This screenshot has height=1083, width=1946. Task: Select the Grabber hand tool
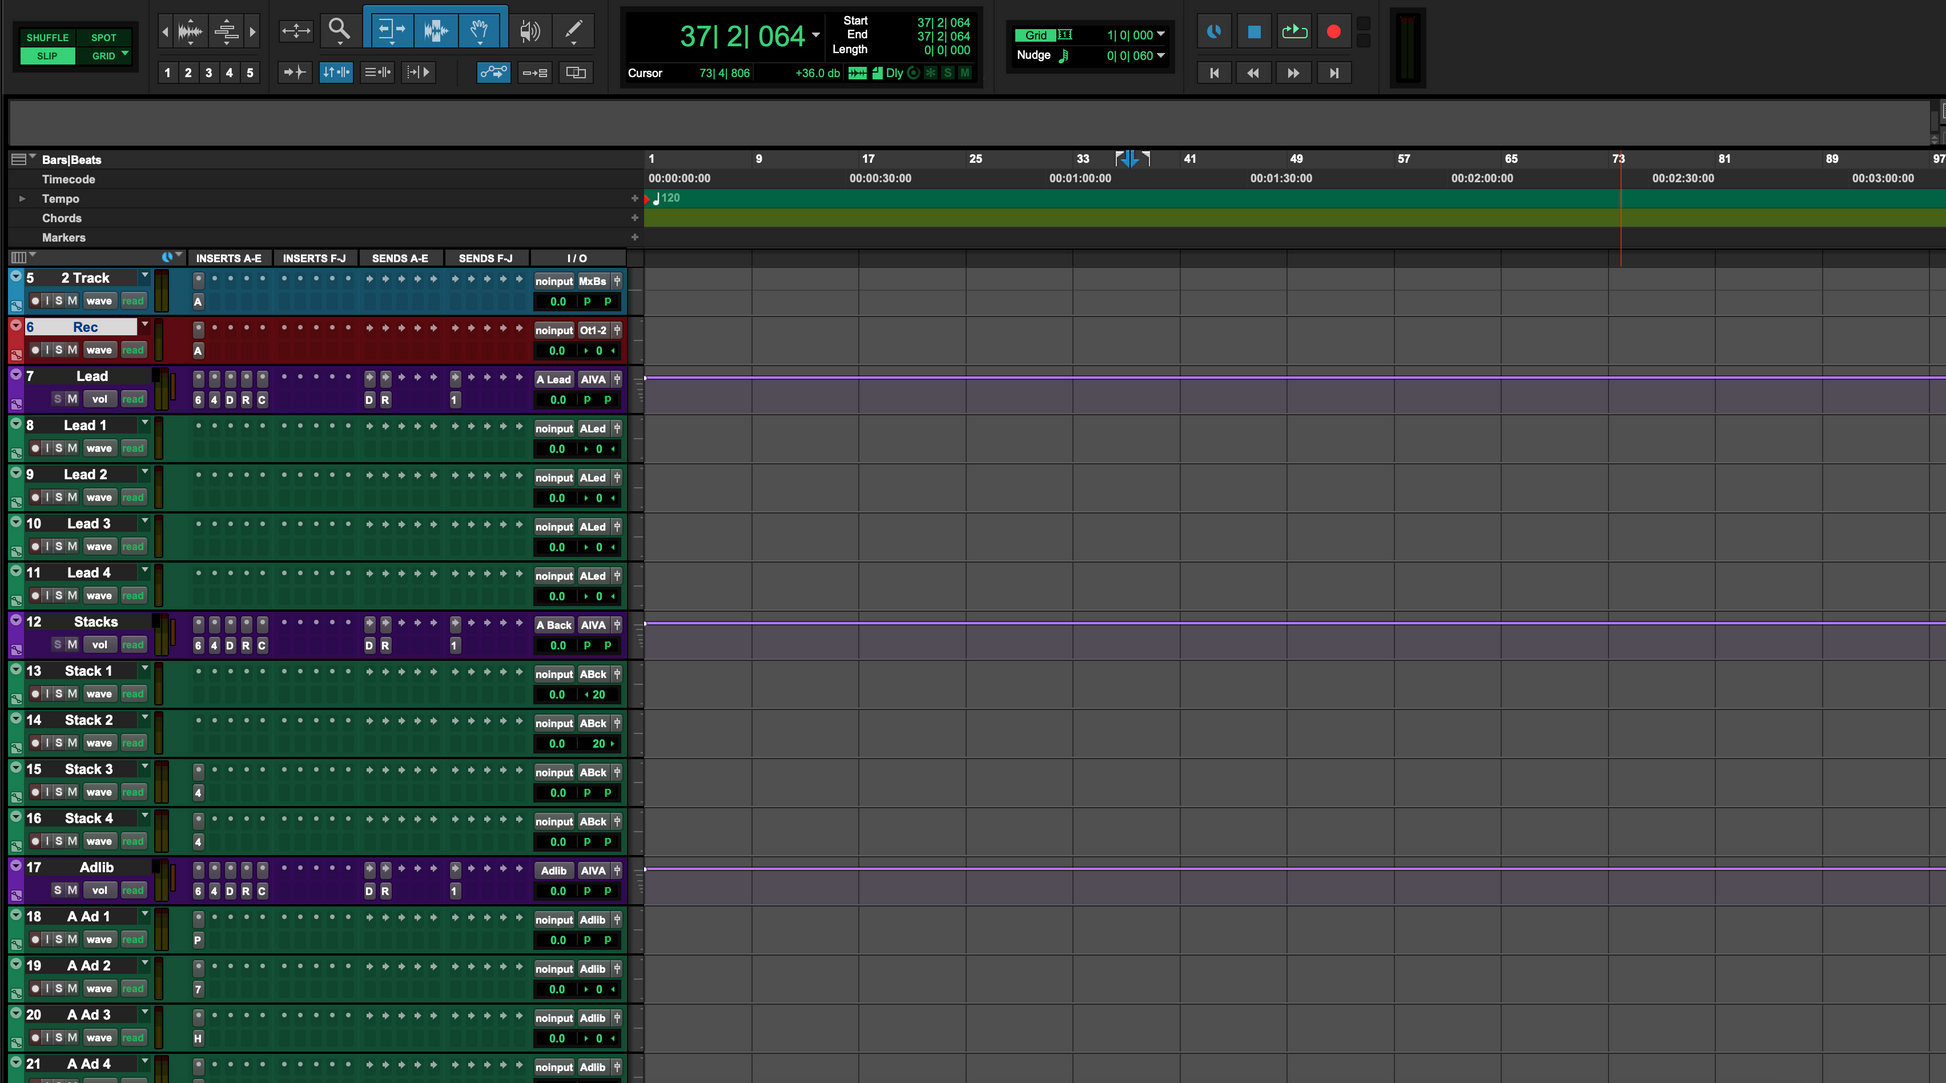pyautogui.click(x=481, y=30)
